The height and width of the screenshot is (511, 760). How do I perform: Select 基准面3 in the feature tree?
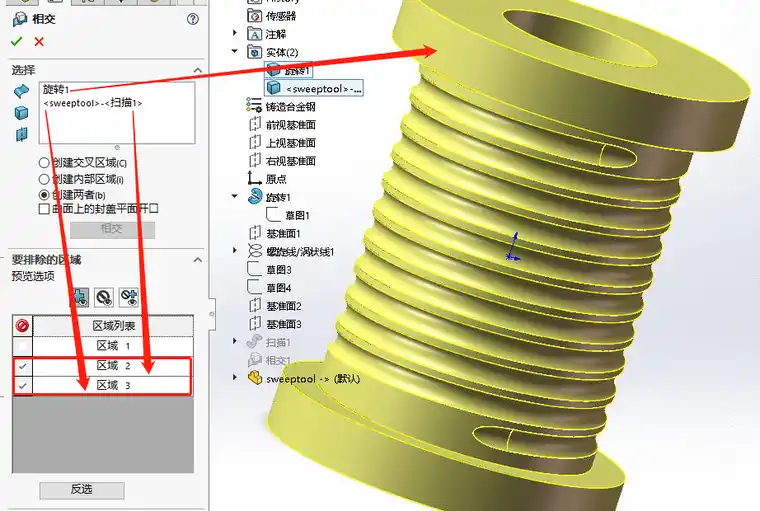tap(284, 324)
